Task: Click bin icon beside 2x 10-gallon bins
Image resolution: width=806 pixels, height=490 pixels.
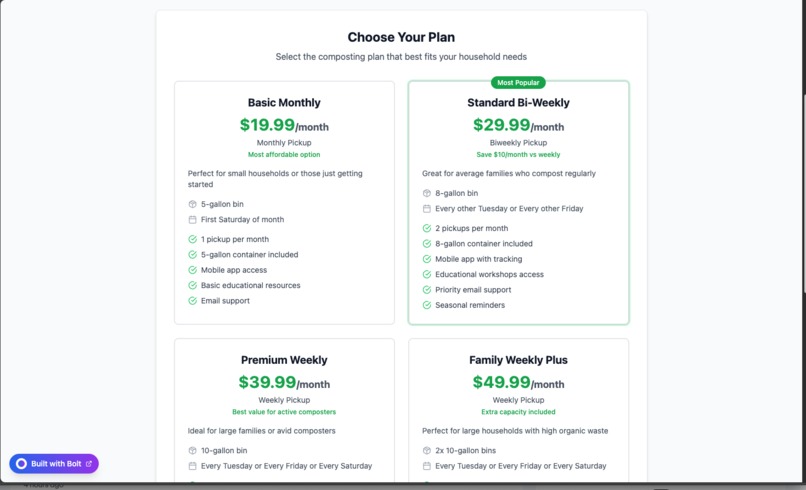Action: (427, 451)
